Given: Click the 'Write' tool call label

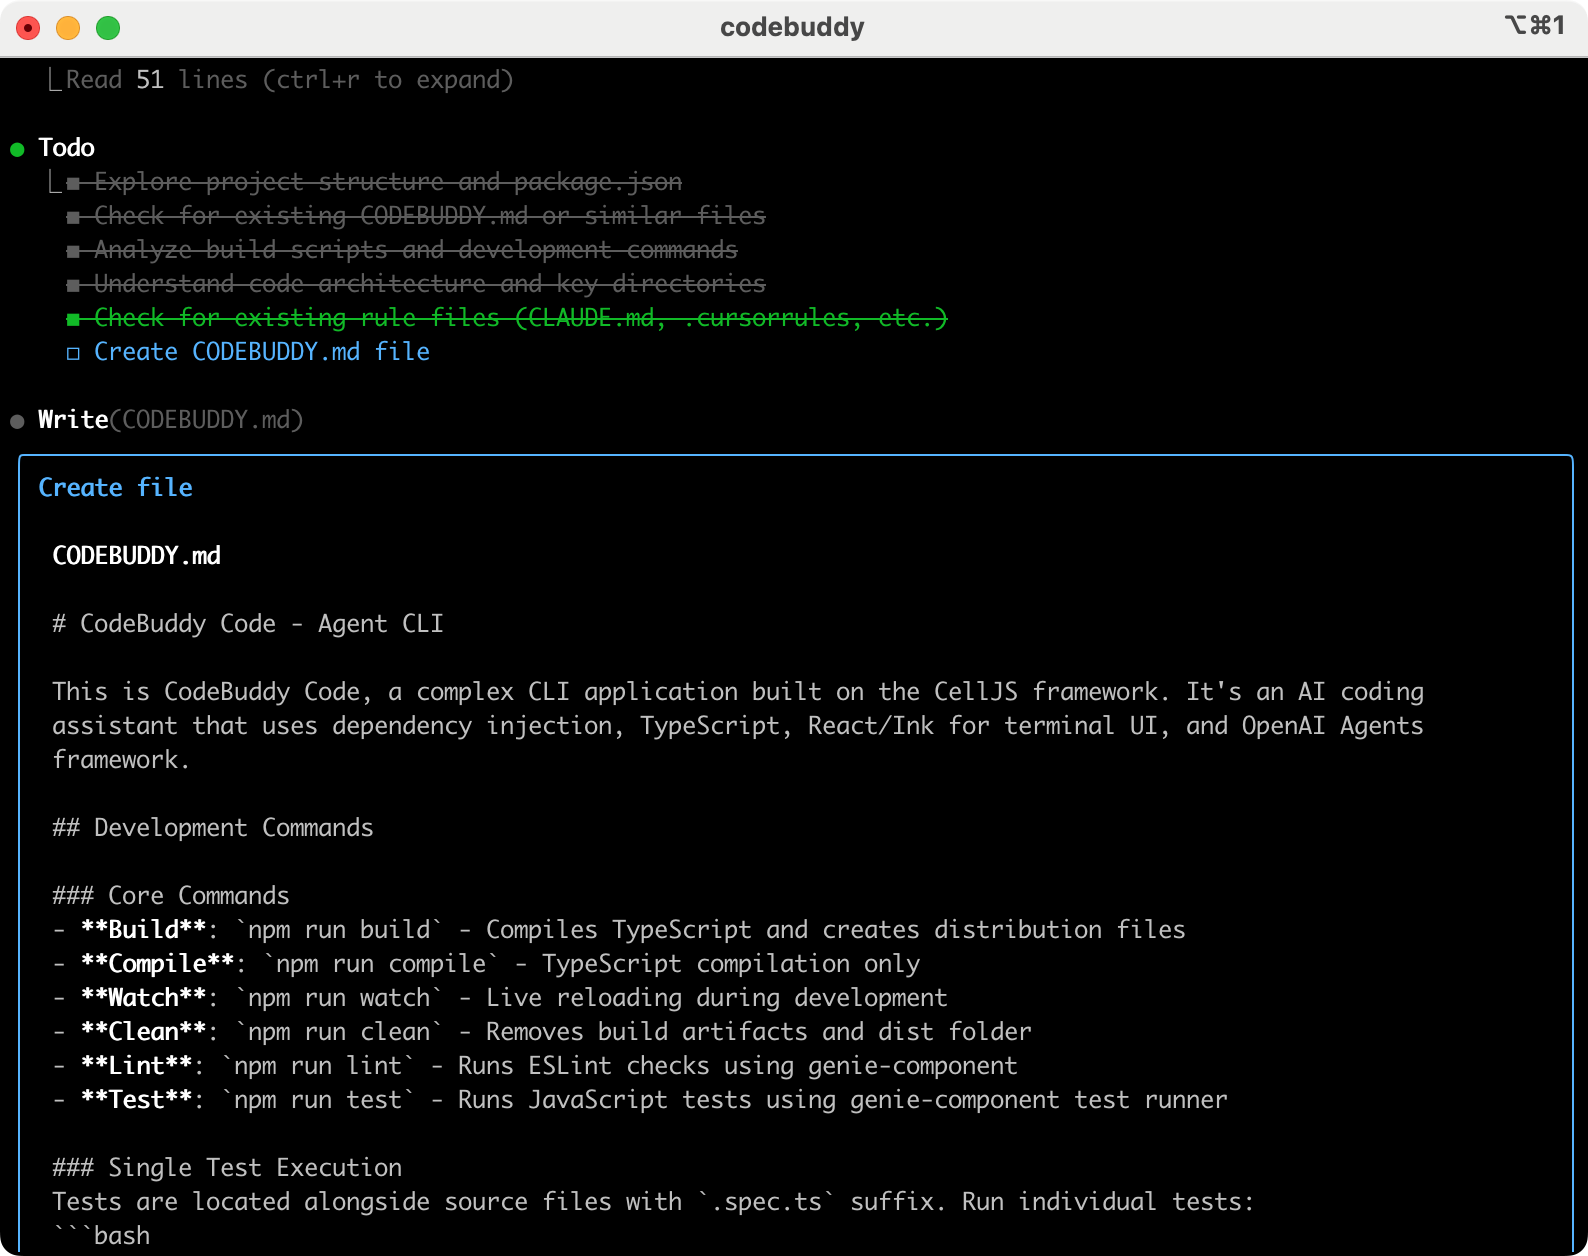Looking at the screenshot, I should (x=73, y=420).
